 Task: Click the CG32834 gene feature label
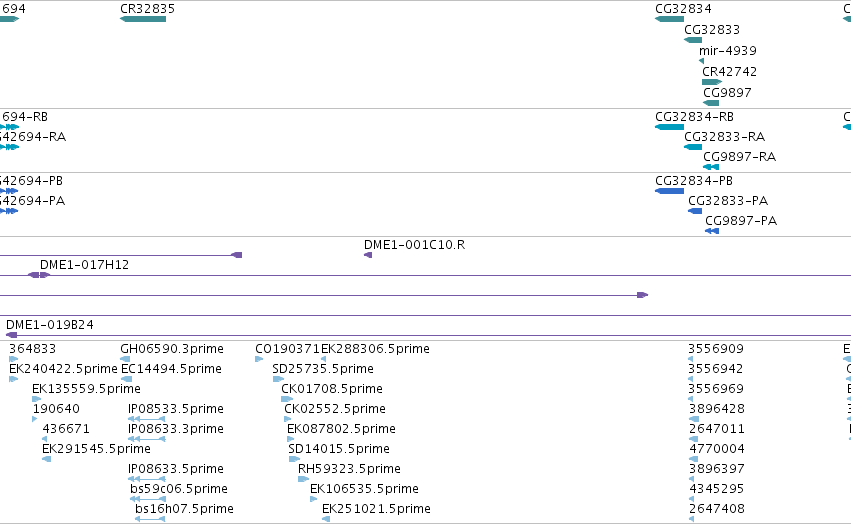click(x=683, y=9)
